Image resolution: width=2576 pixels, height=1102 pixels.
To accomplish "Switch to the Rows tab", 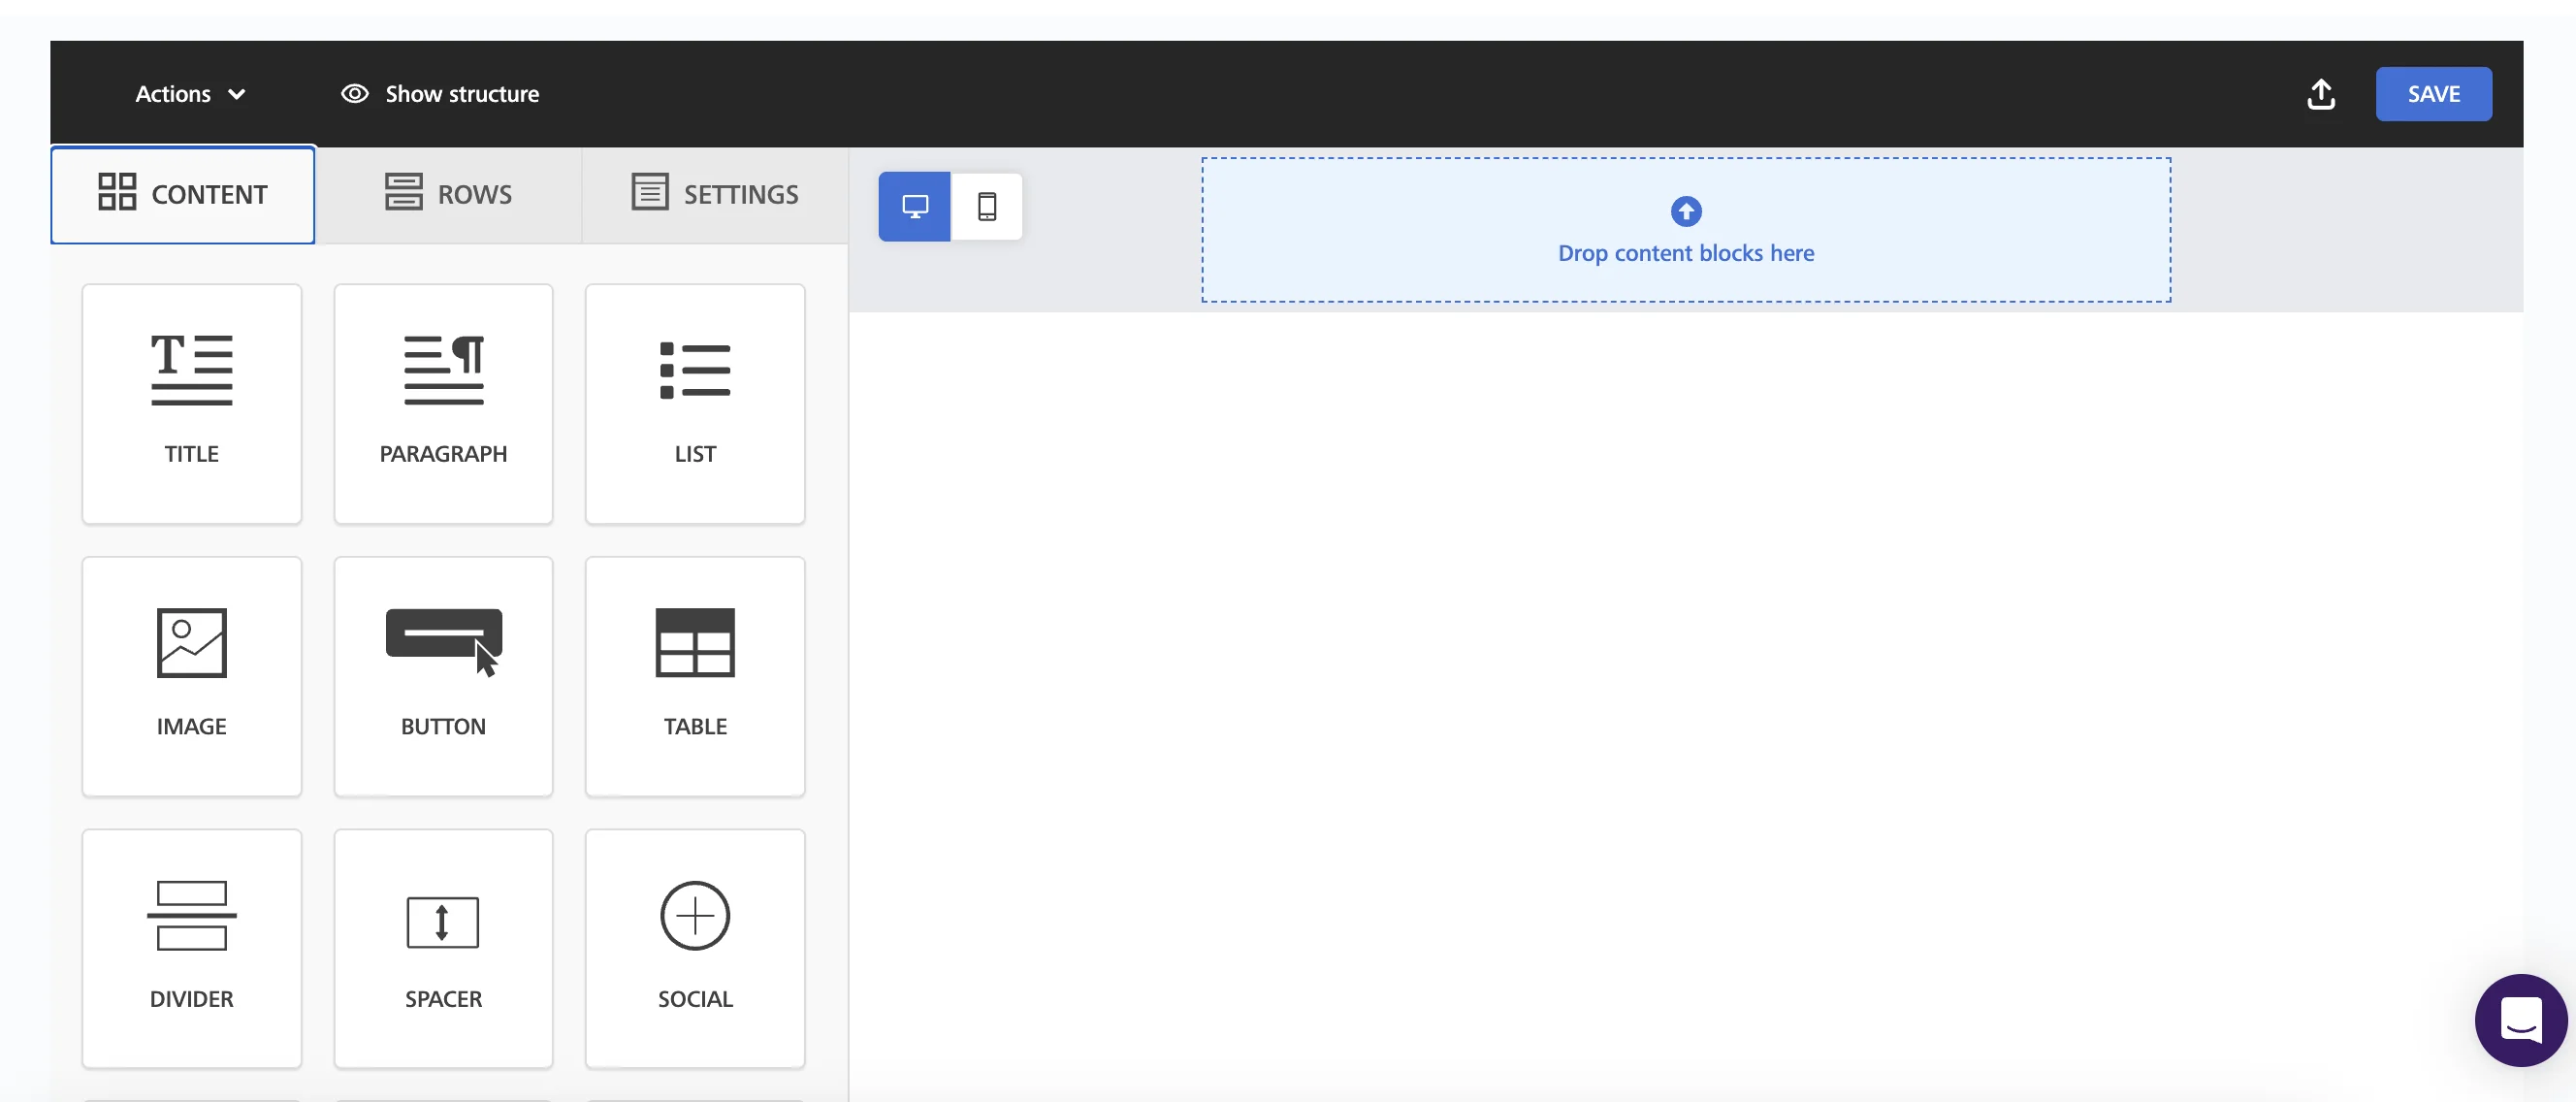I will (448, 194).
